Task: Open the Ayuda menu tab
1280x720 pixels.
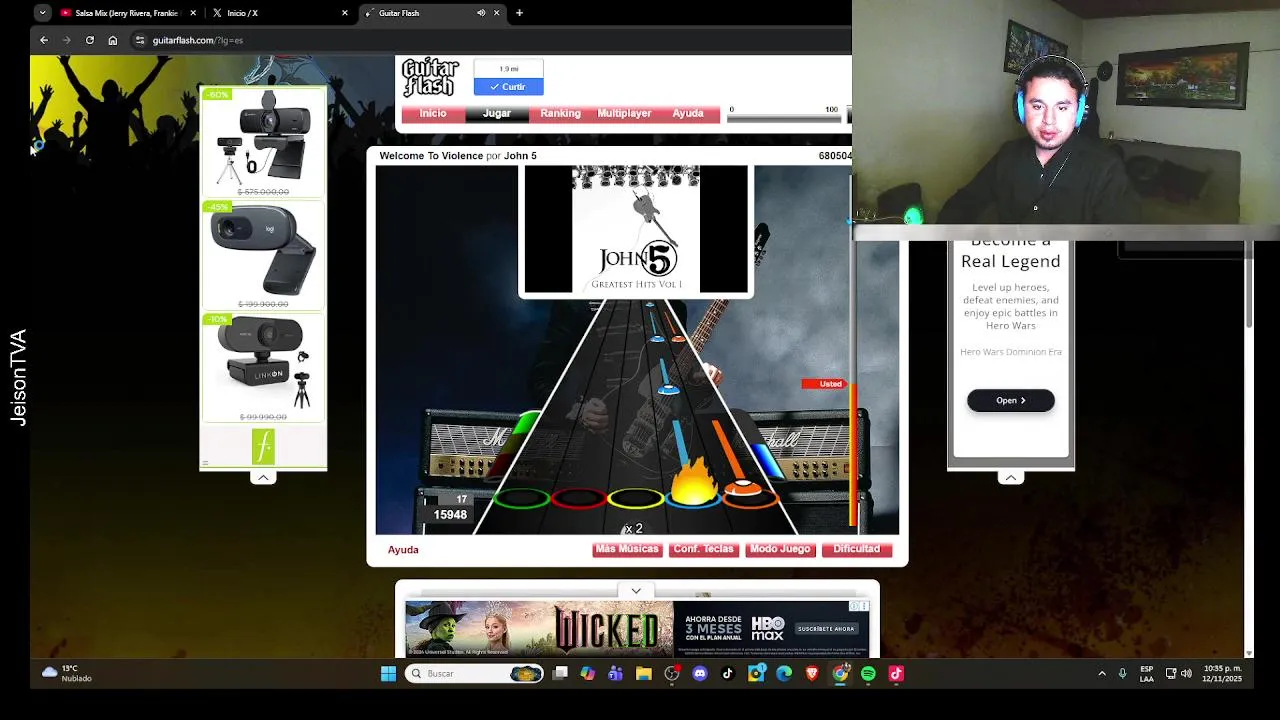Action: (x=688, y=113)
